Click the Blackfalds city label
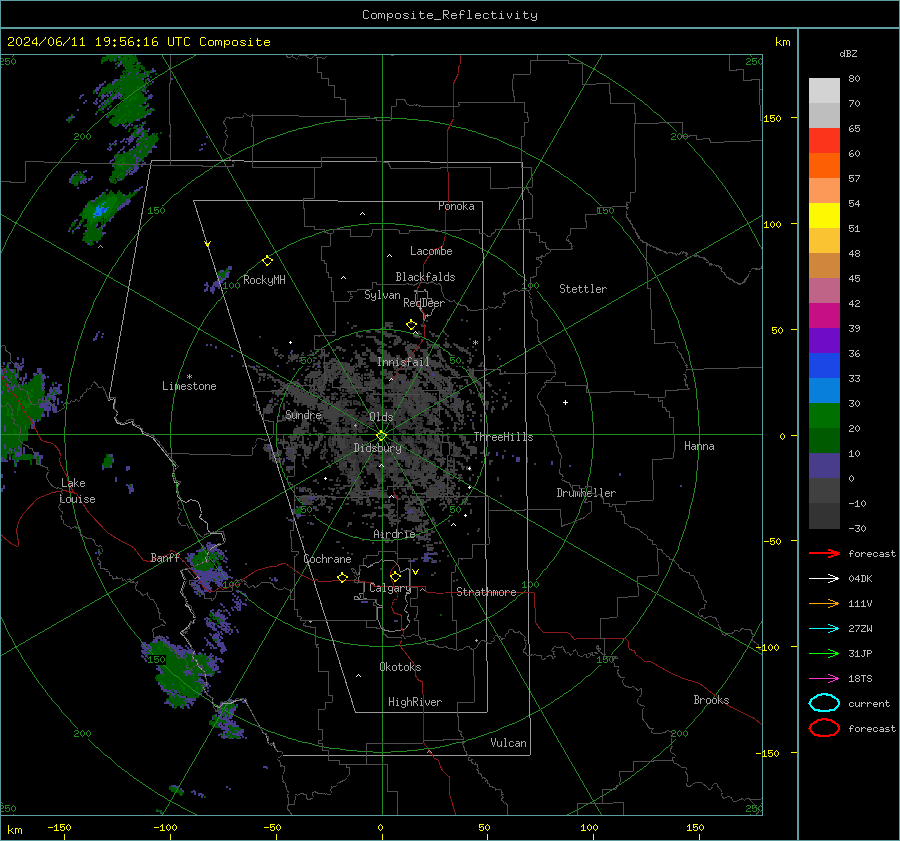Viewport: 900px width, 841px height. (425, 277)
